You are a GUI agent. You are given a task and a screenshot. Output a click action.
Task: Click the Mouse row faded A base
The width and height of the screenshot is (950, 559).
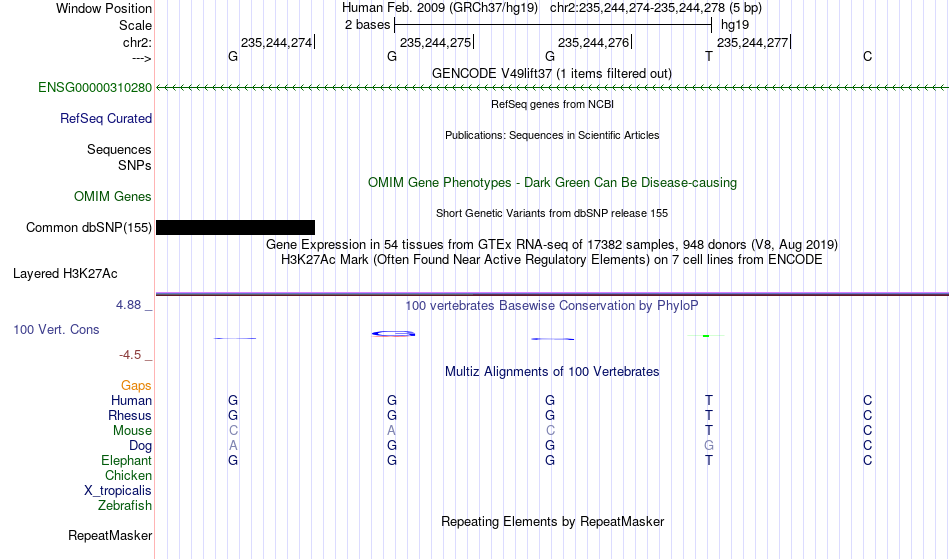click(391, 431)
